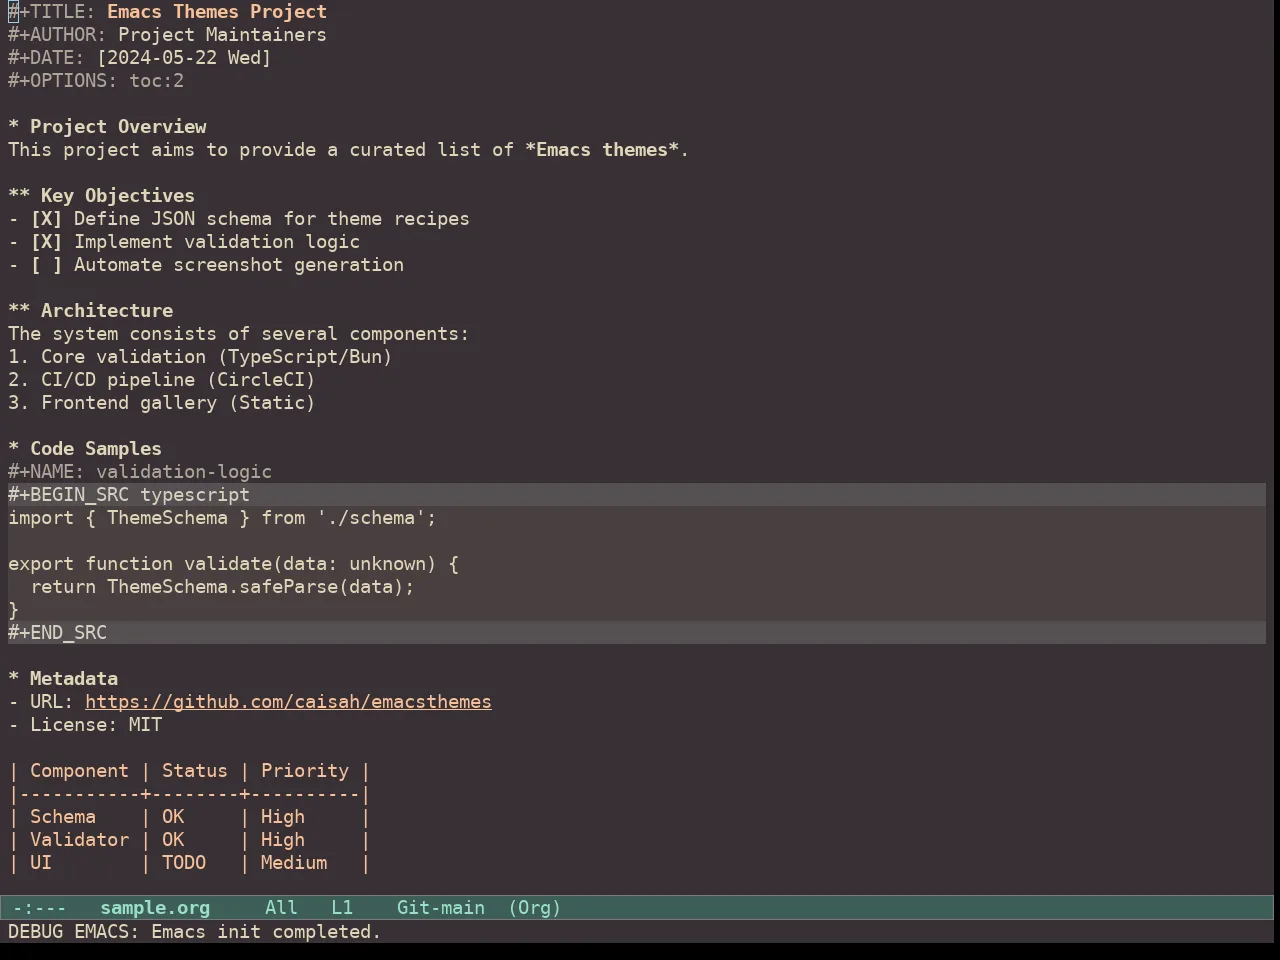The image size is (1280, 960).
Task: Click the 'Component' table header cell
Action: tap(79, 771)
